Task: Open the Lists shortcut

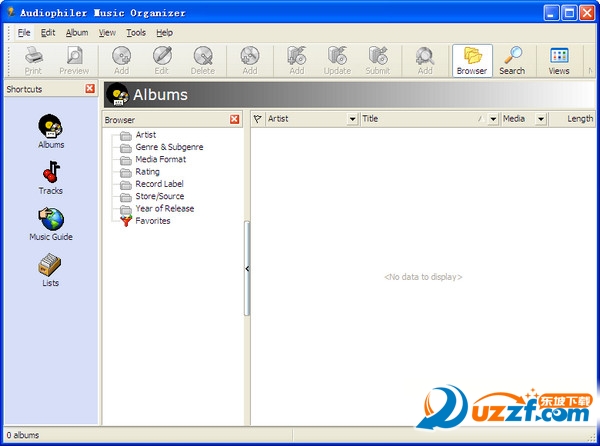Action: point(50,270)
